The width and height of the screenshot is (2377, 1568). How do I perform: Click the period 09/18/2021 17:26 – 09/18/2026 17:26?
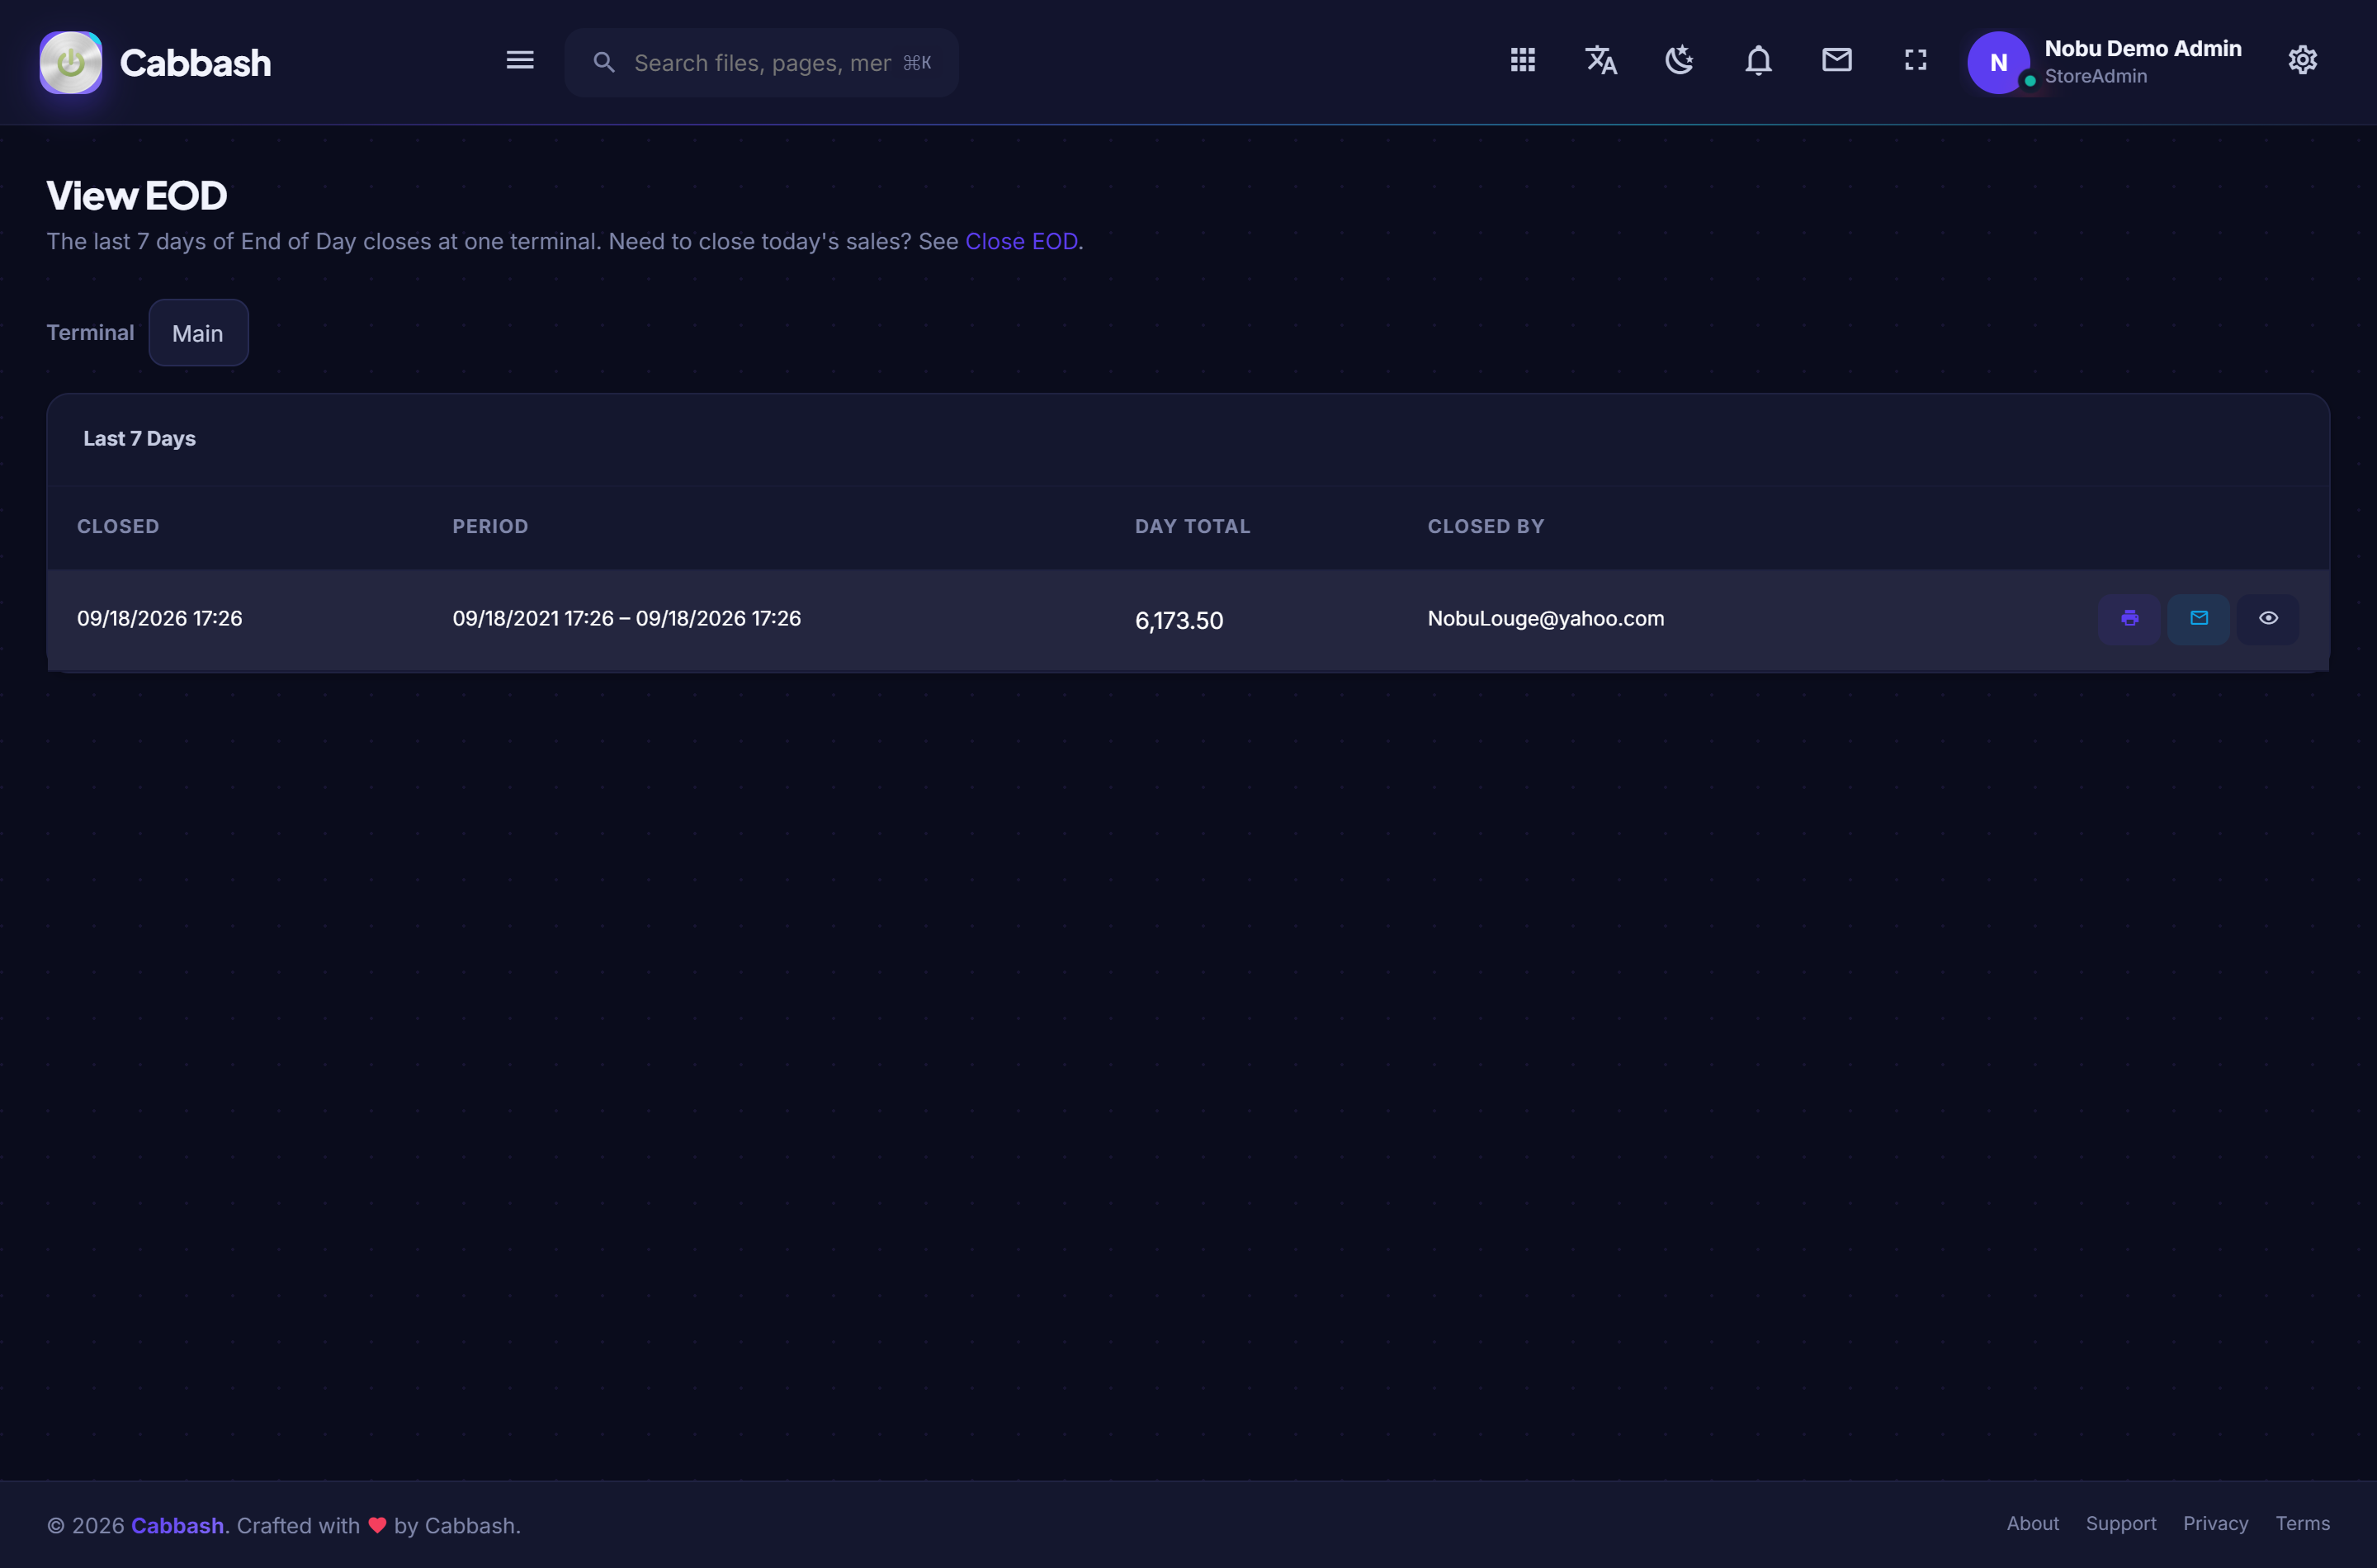point(627,619)
